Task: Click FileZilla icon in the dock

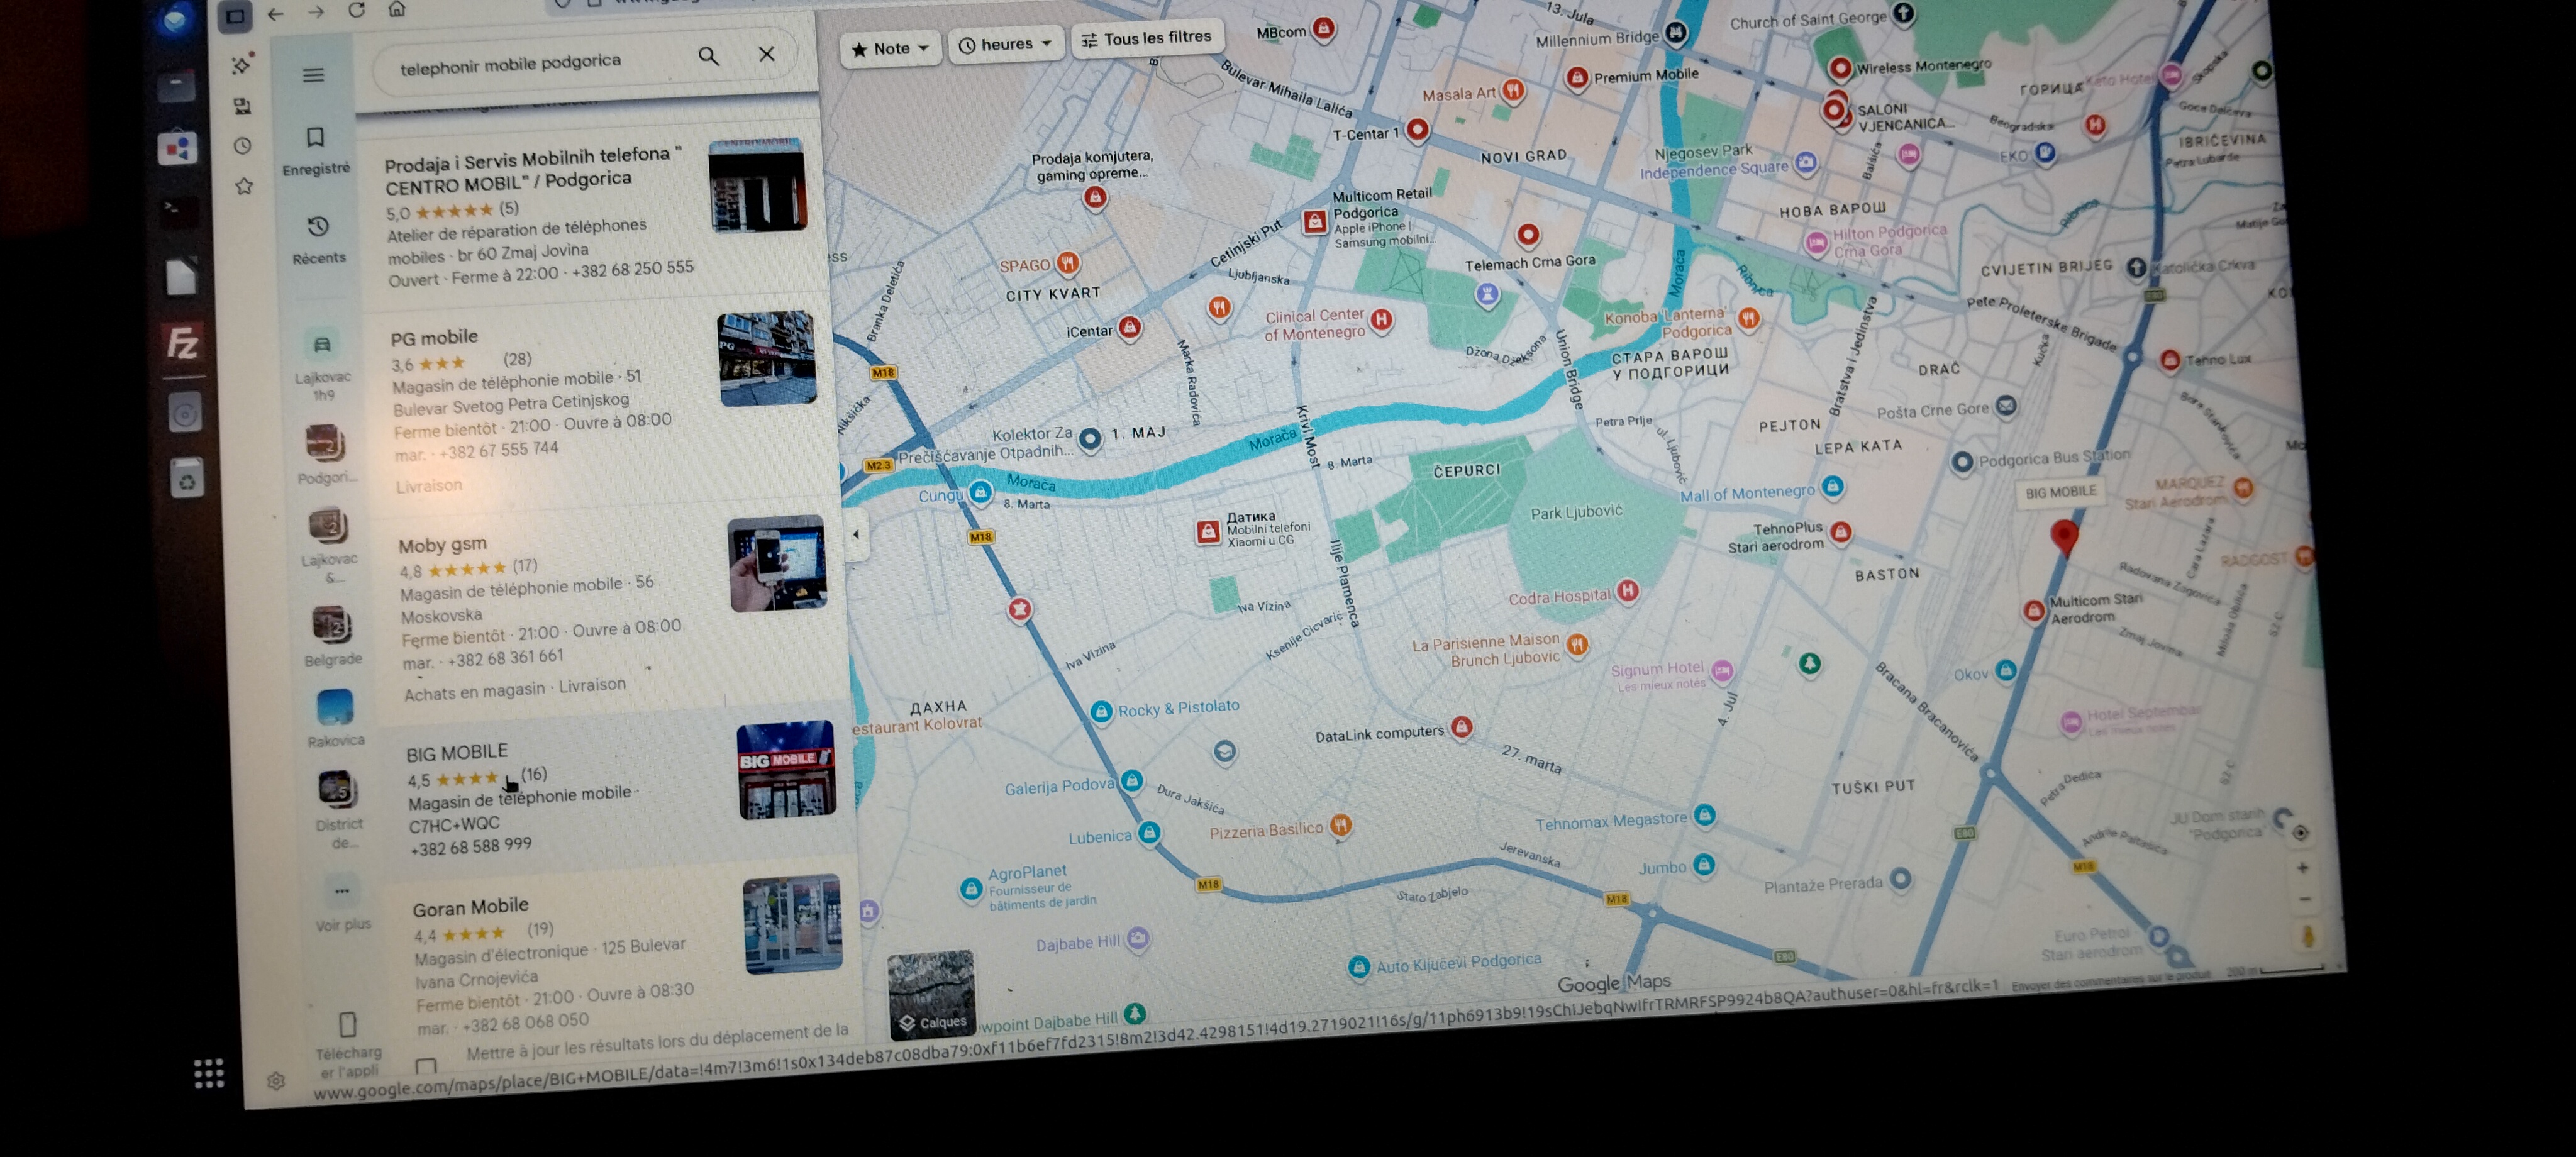Action: click(x=182, y=343)
